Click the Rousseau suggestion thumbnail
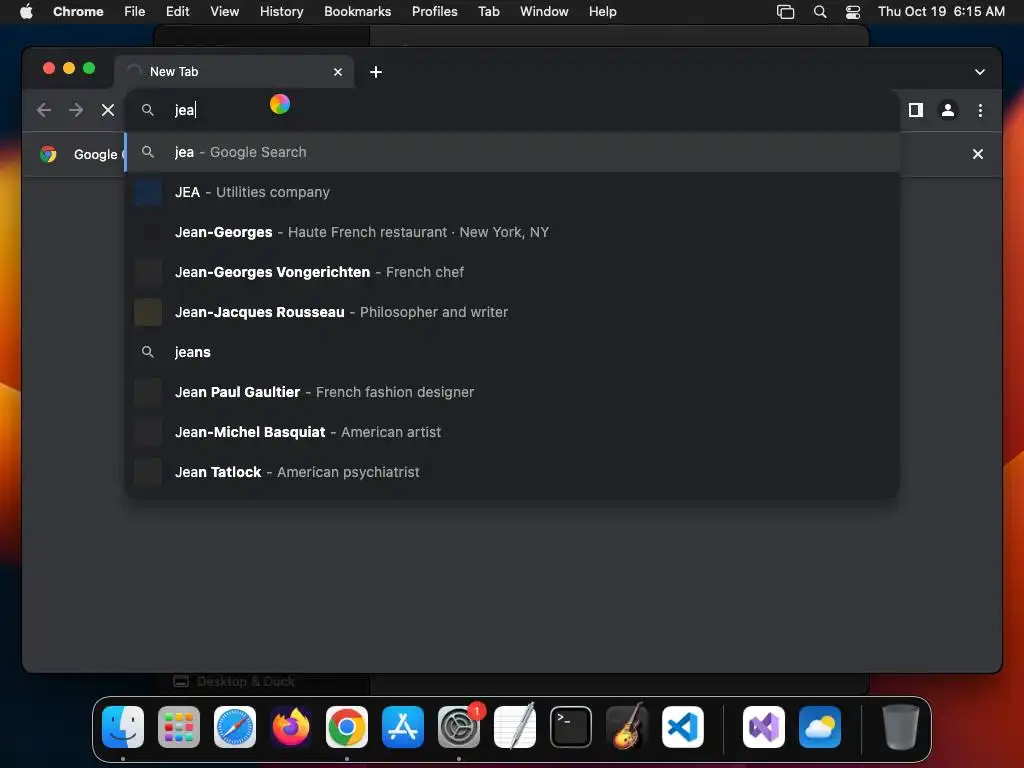Viewport: 1024px width, 768px height. (x=148, y=312)
